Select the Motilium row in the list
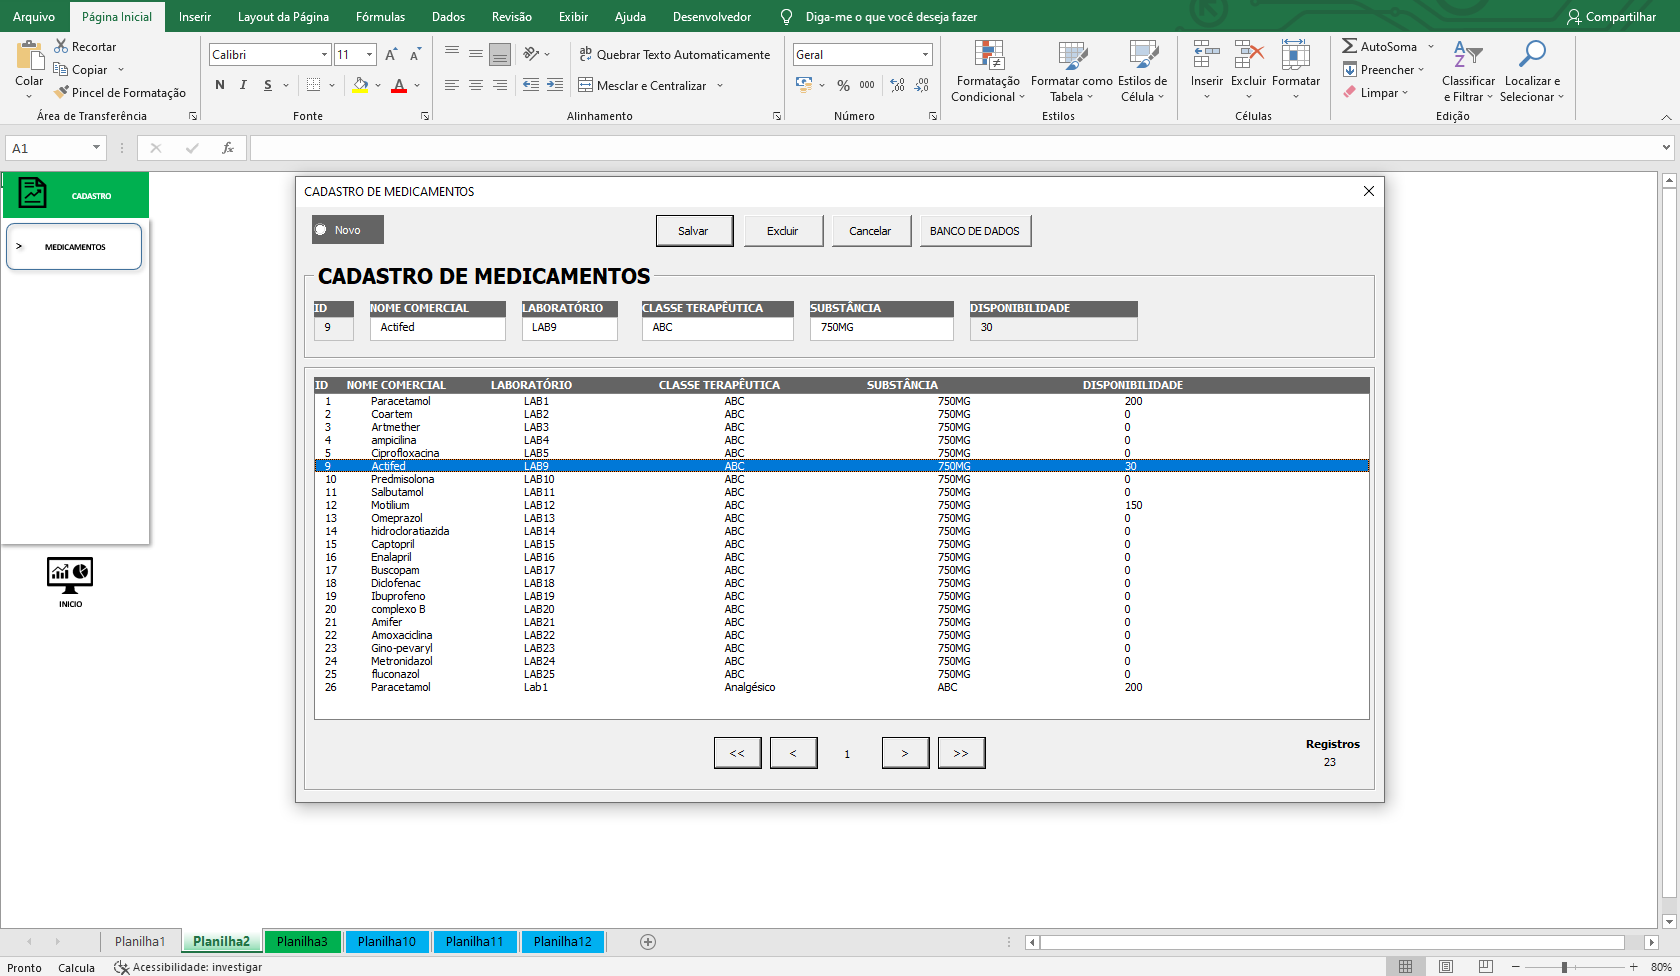The width and height of the screenshot is (1680, 976). pyautogui.click(x=841, y=505)
